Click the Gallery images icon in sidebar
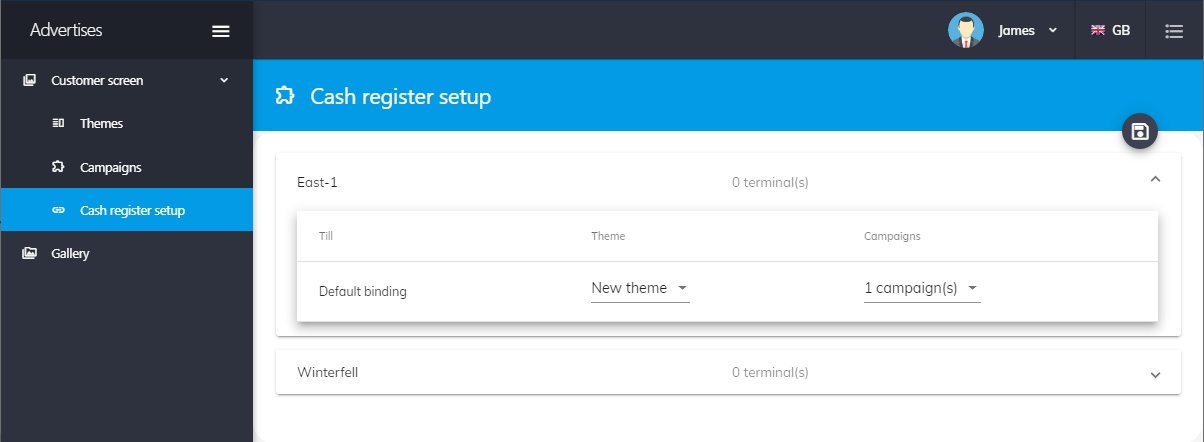The image size is (1204, 442). coord(29,254)
